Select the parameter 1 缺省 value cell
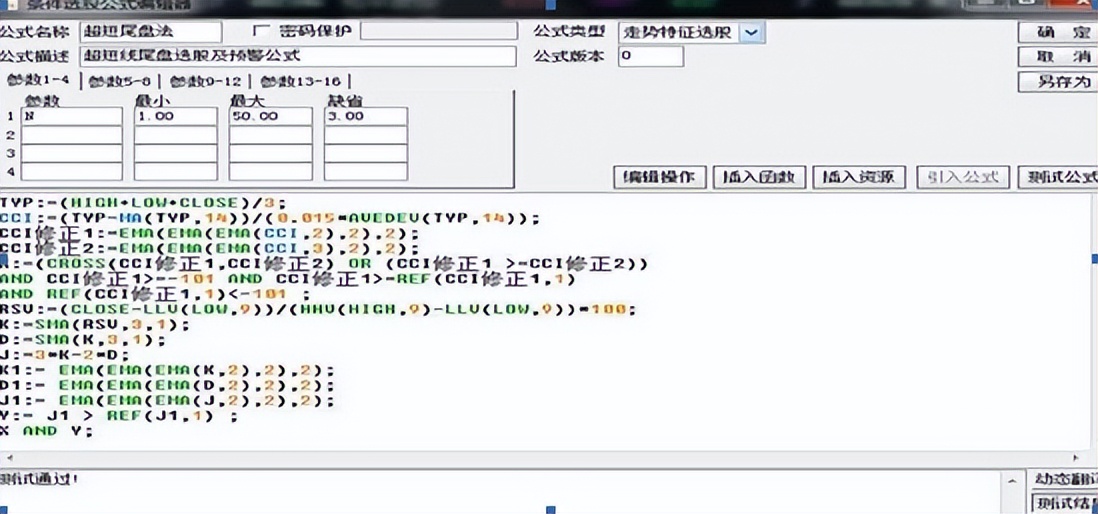Screen dimensions: 1098x514 (x=366, y=116)
